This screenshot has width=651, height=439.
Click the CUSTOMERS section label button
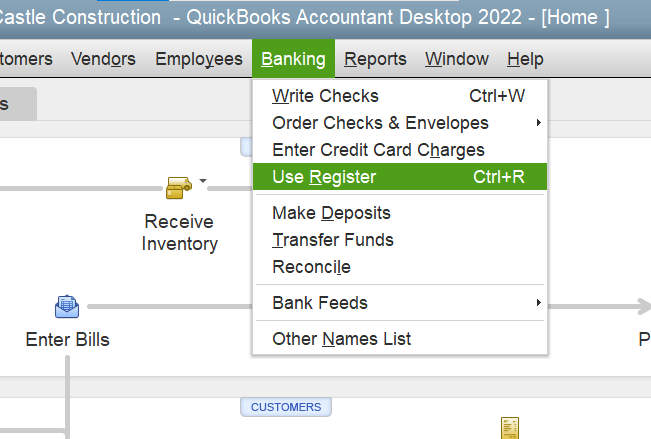click(x=286, y=407)
